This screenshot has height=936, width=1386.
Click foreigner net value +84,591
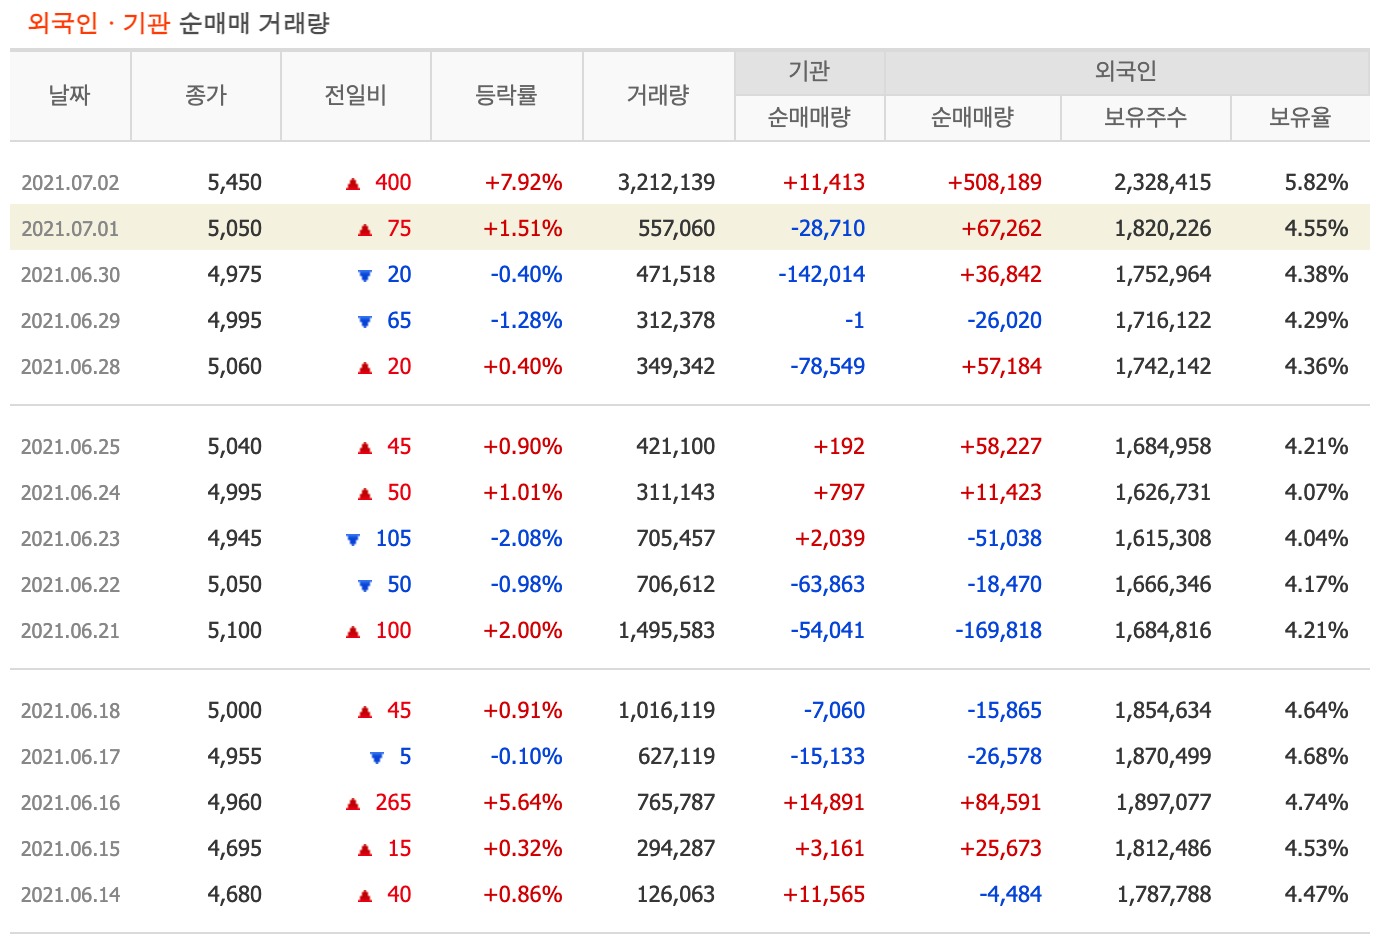coord(1001,803)
